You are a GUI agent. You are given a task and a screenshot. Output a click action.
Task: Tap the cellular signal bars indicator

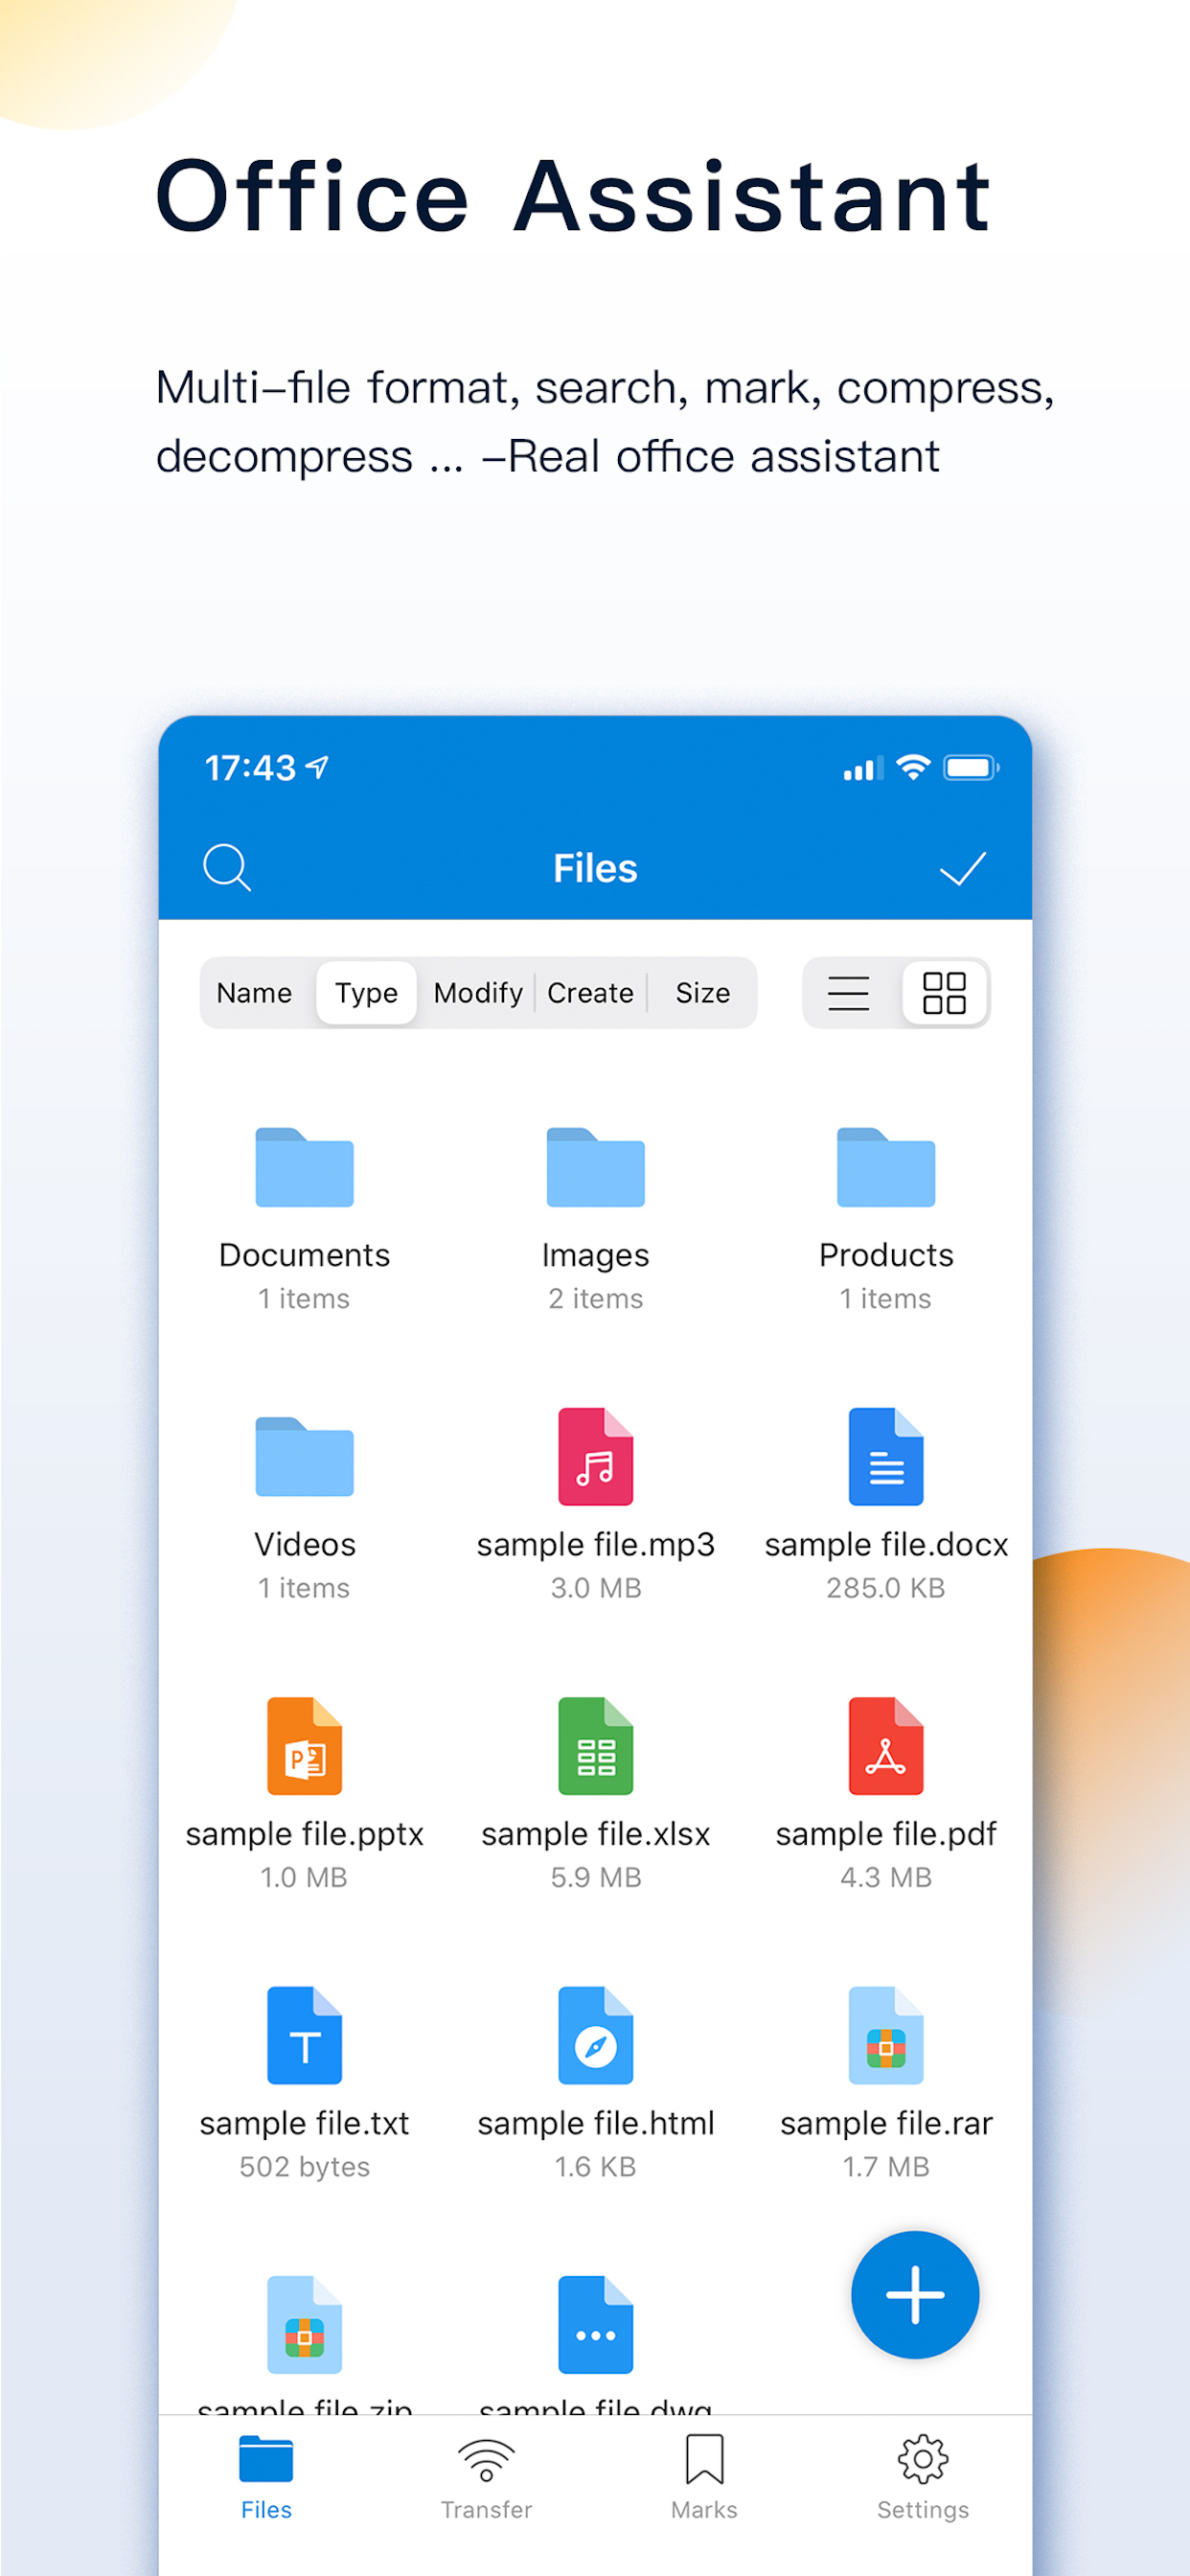tap(863, 768)
